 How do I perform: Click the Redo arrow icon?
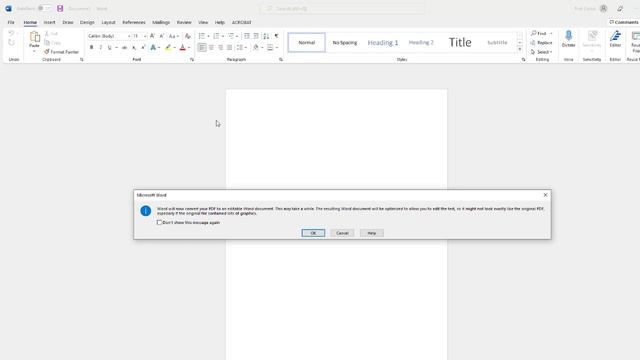click(11, 42)
